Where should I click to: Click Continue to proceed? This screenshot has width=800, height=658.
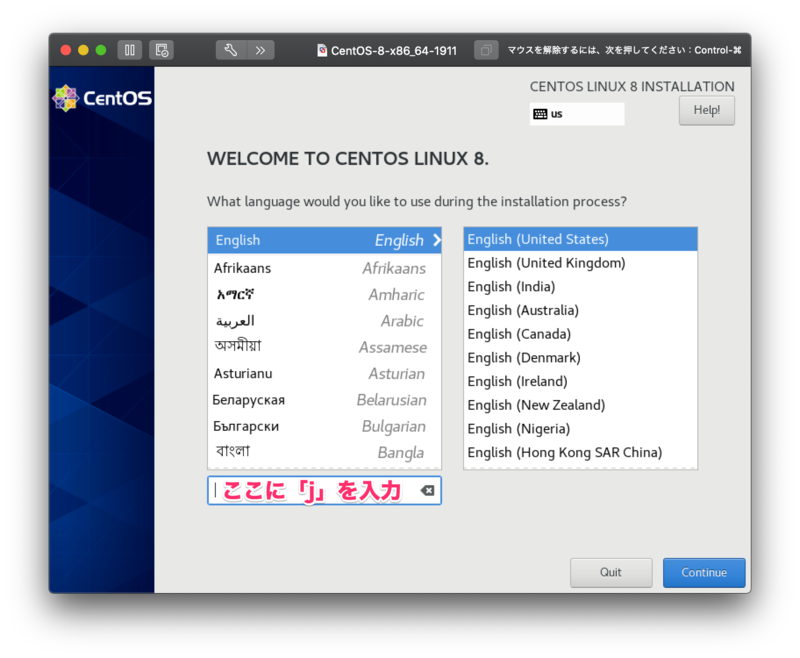[x=704, y=572]
